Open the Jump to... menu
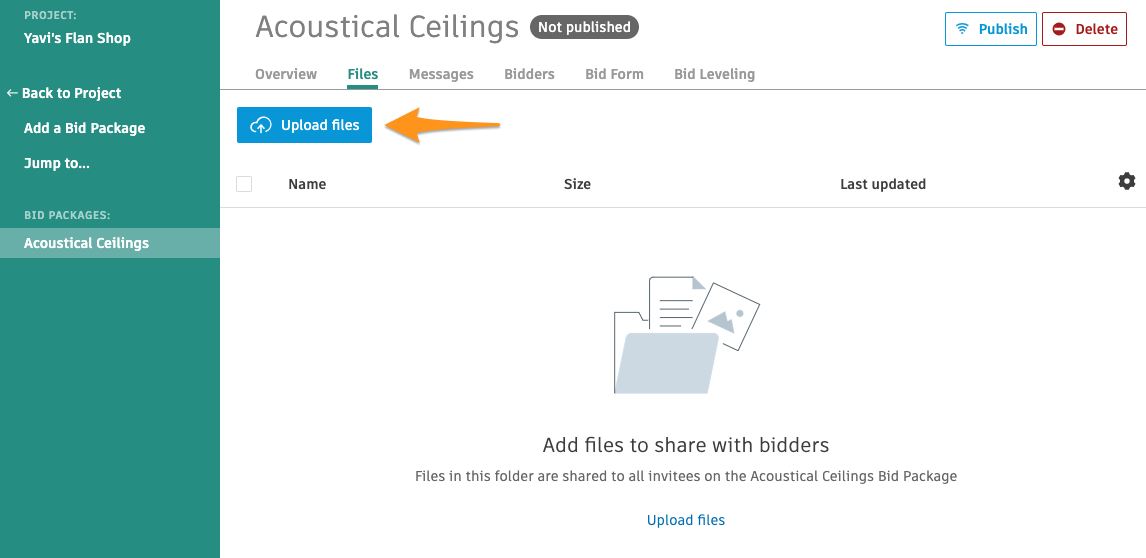This screenshot has height=558, width=1146. 57,163
